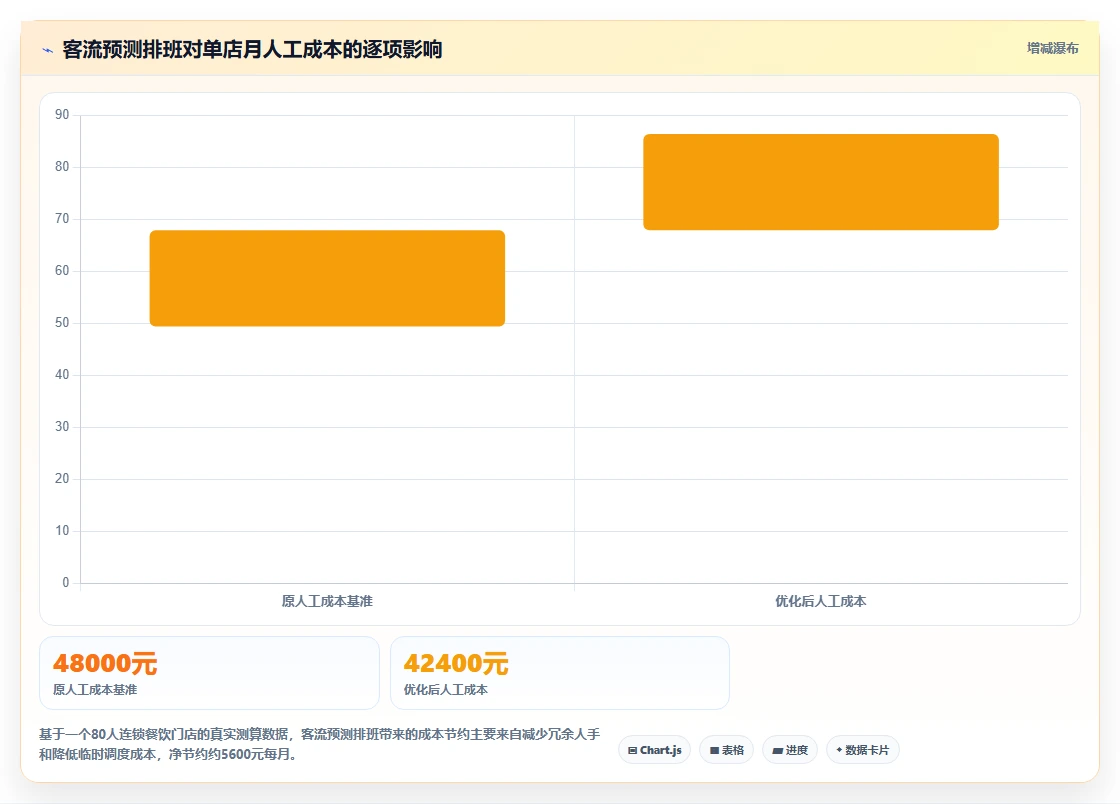Click the 0 y-axis tick label
The height and width of the screenshot is (804, 1120).
click(66, 583)
